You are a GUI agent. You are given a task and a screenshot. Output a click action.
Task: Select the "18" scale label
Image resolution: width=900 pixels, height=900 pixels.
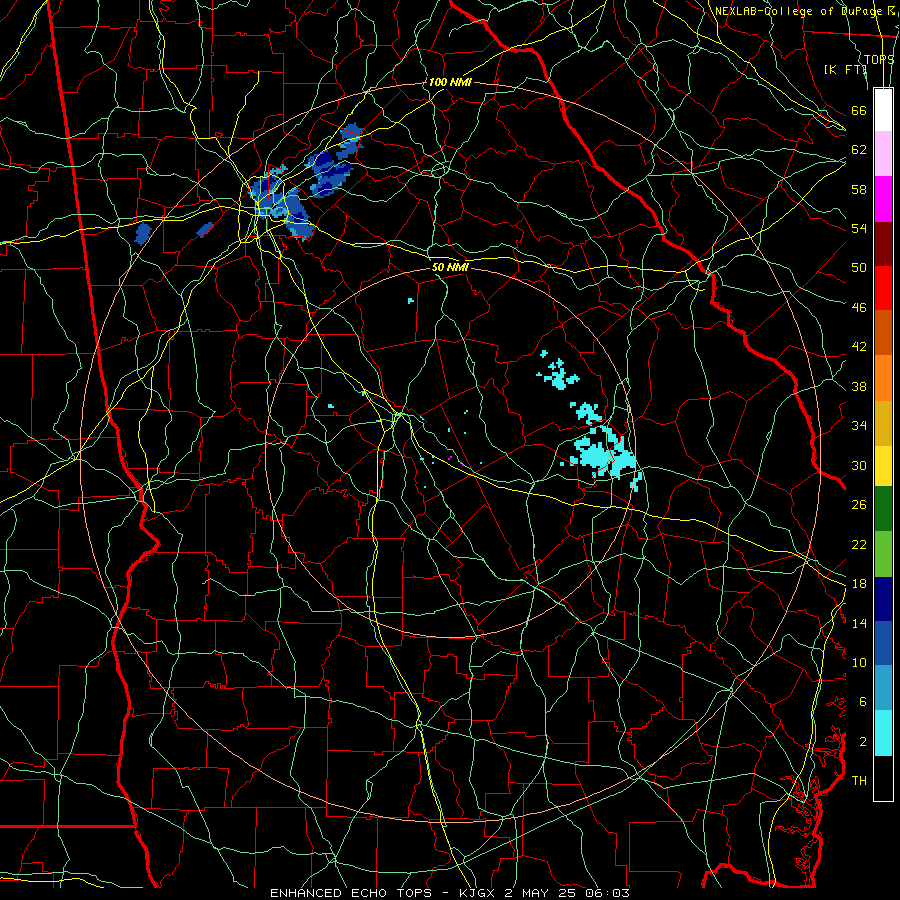(859, 584)
